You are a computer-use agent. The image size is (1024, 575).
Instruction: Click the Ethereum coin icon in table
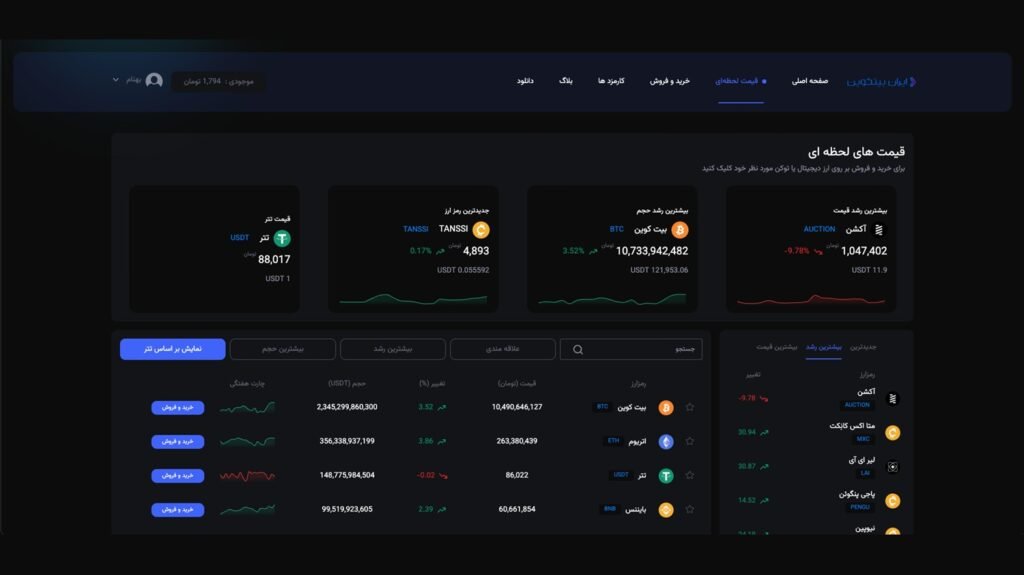point(666,442)
